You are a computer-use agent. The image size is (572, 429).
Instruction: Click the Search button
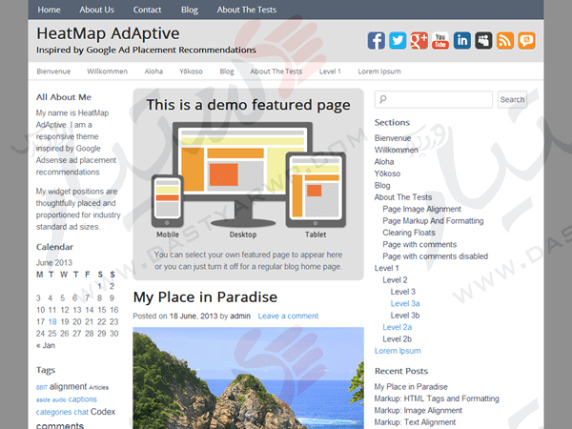[x=512, y=99]
